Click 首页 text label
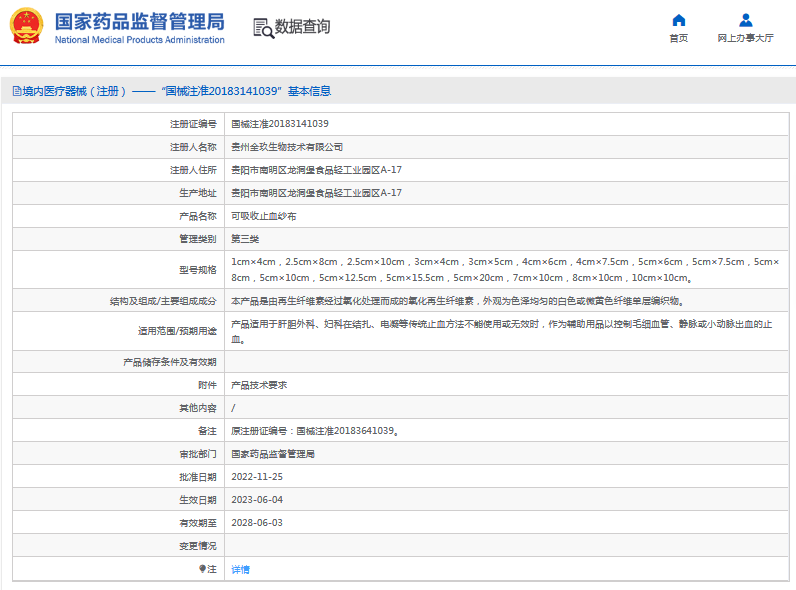The width and height of the screenshot is (796, 590). pos(679,38)
